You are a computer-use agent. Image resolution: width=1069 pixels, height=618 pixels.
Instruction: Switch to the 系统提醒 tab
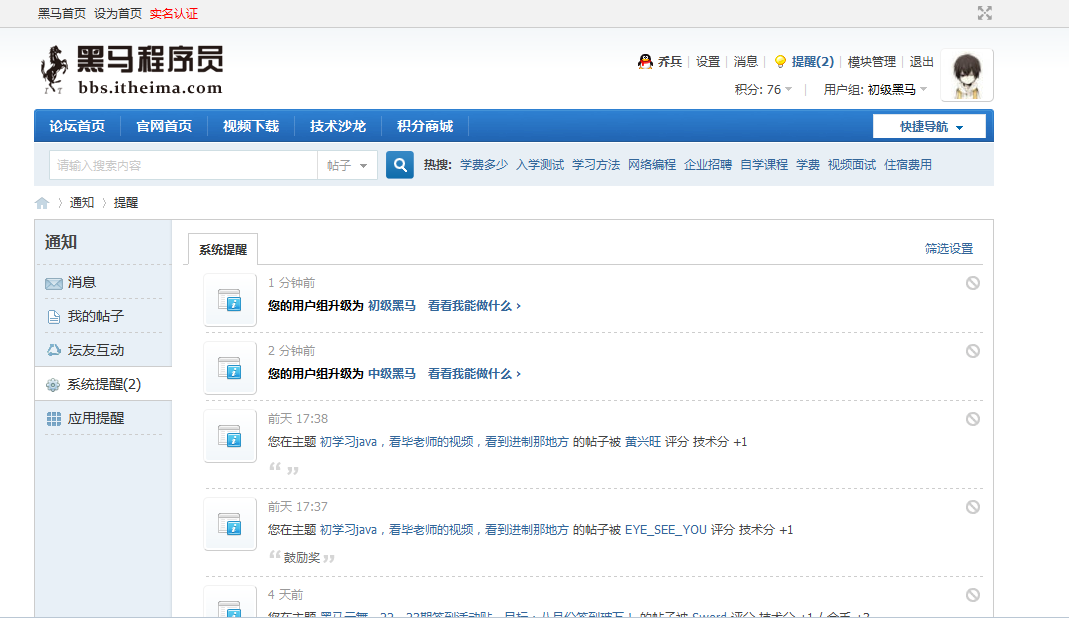coord(223,250)
